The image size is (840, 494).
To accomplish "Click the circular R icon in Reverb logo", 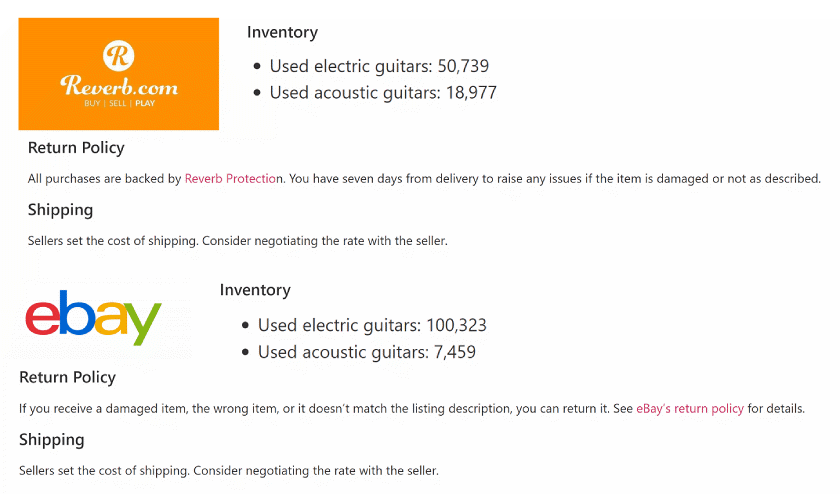I will tap(119, 54).
